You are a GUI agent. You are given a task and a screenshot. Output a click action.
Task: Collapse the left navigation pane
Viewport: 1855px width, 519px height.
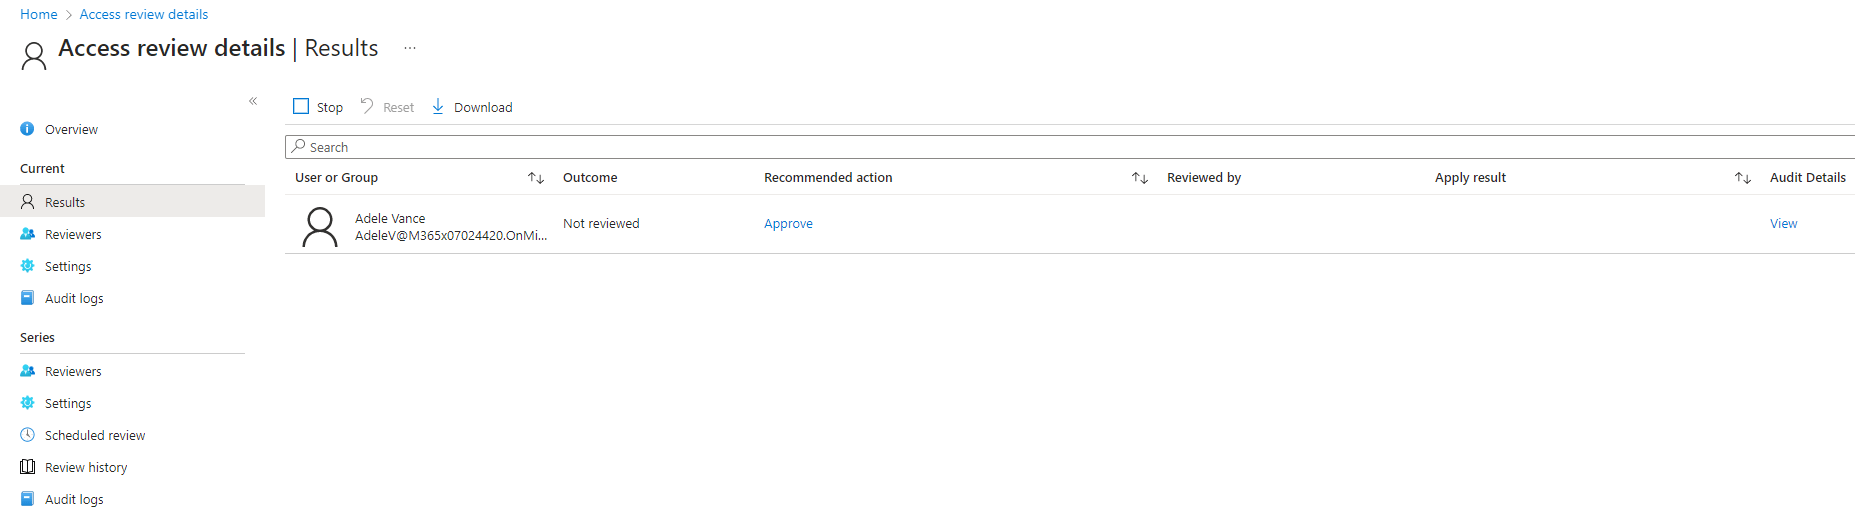253,101
